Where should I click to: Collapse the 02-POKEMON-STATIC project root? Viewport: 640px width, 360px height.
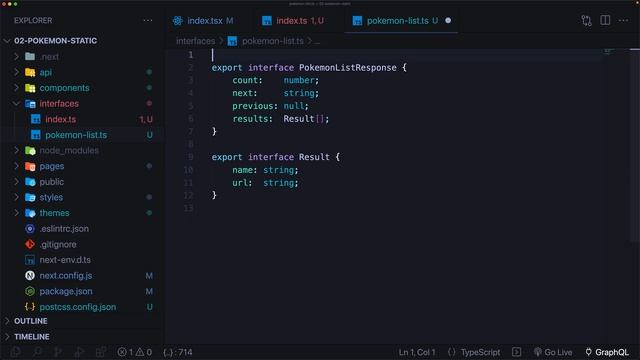(7, 41)
